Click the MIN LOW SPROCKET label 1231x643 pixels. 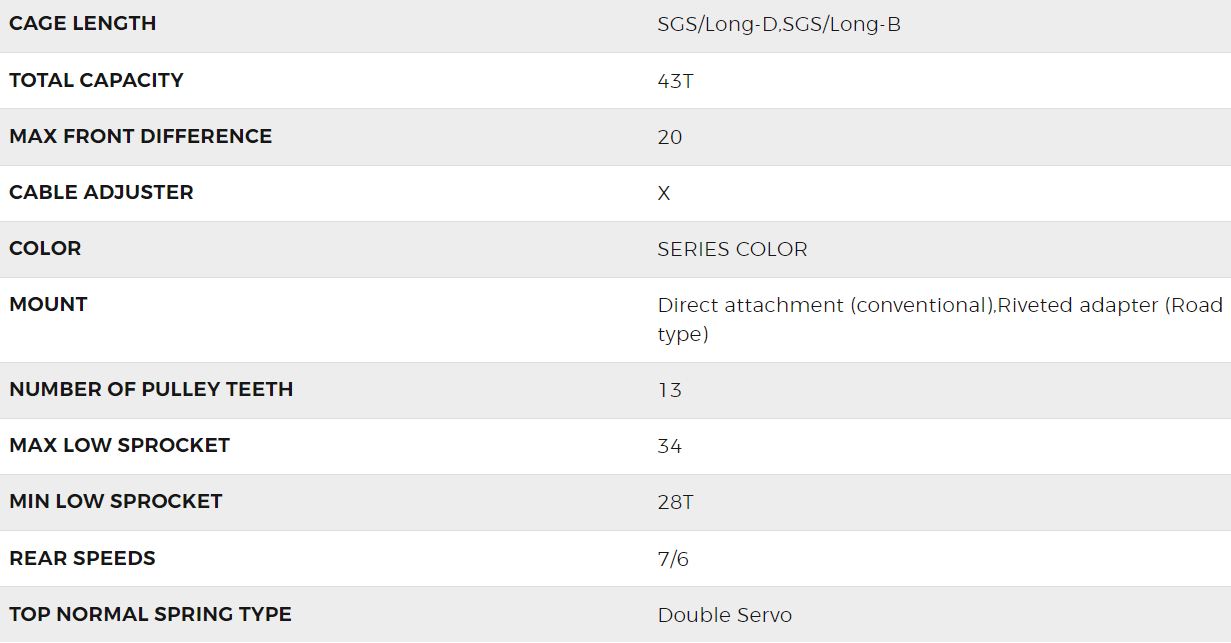(x=116, y=501)
